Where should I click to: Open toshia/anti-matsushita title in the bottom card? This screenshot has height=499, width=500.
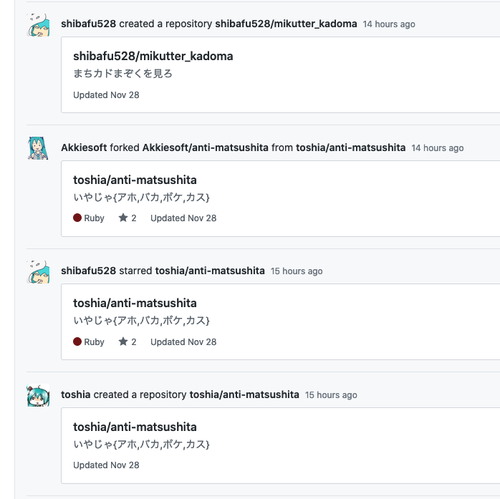[135, 427]
